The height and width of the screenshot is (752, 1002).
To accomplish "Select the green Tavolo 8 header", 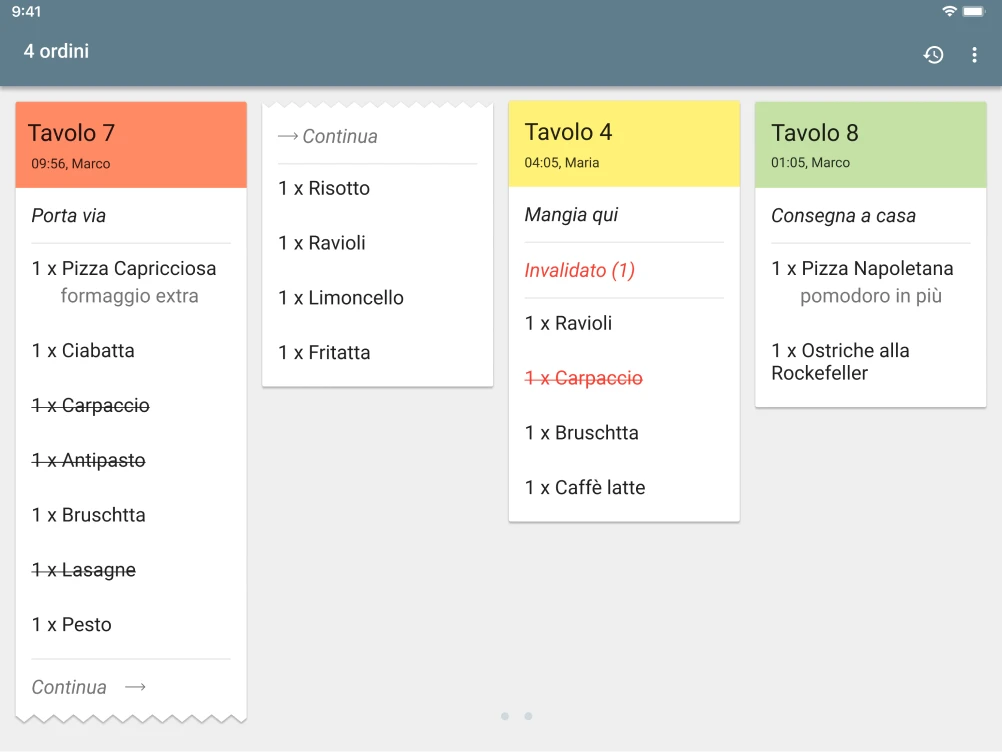I will 870,144.
